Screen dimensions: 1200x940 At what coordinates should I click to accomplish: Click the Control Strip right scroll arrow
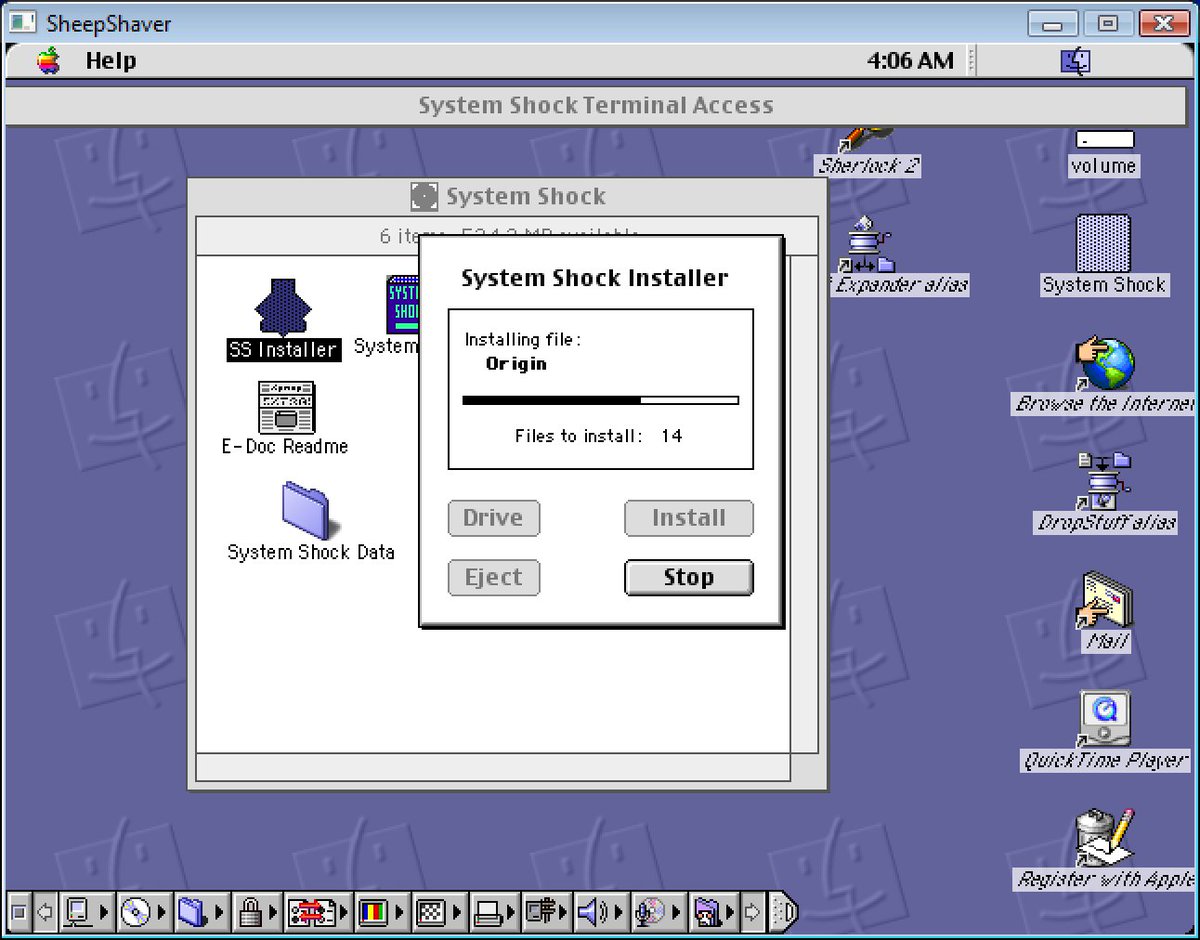(x=753, y=912)
